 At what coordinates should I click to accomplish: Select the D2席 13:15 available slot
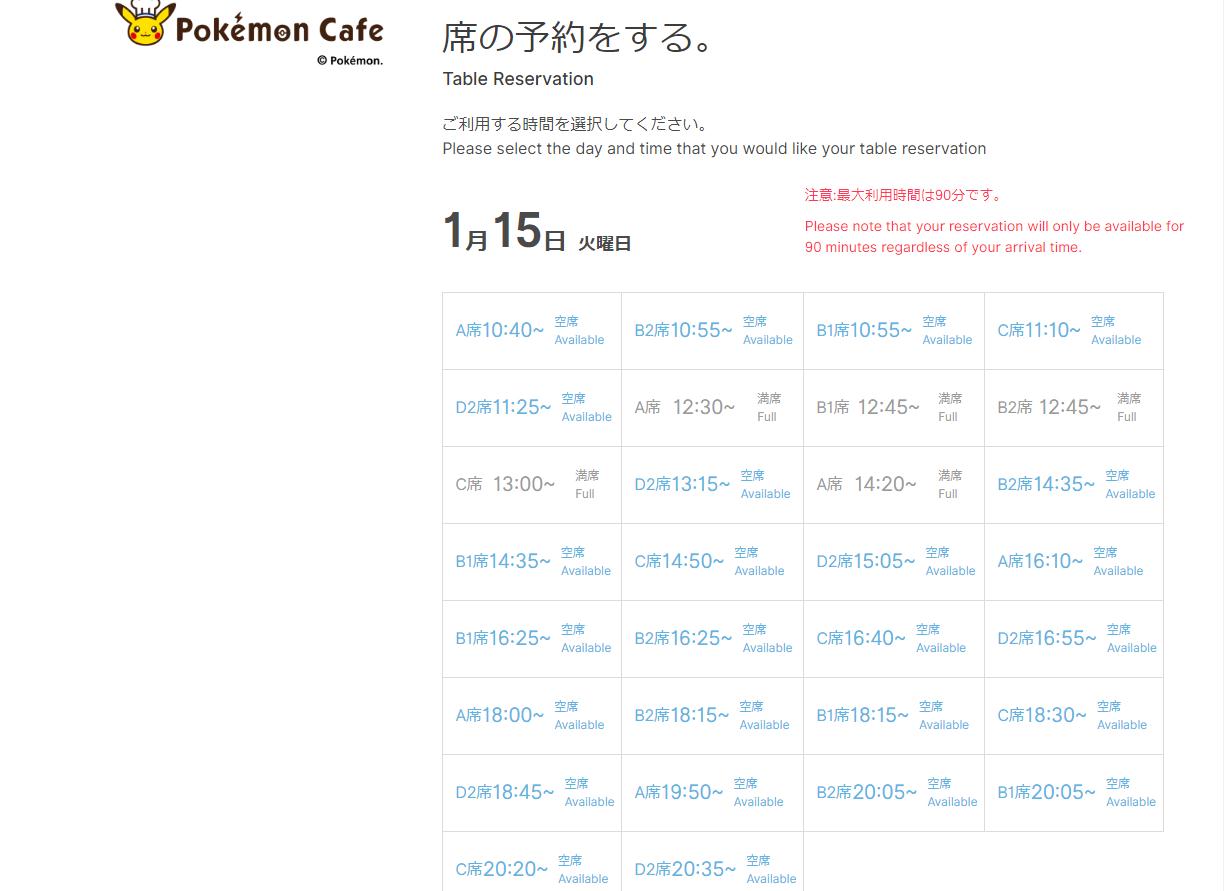tap(712, 485)
